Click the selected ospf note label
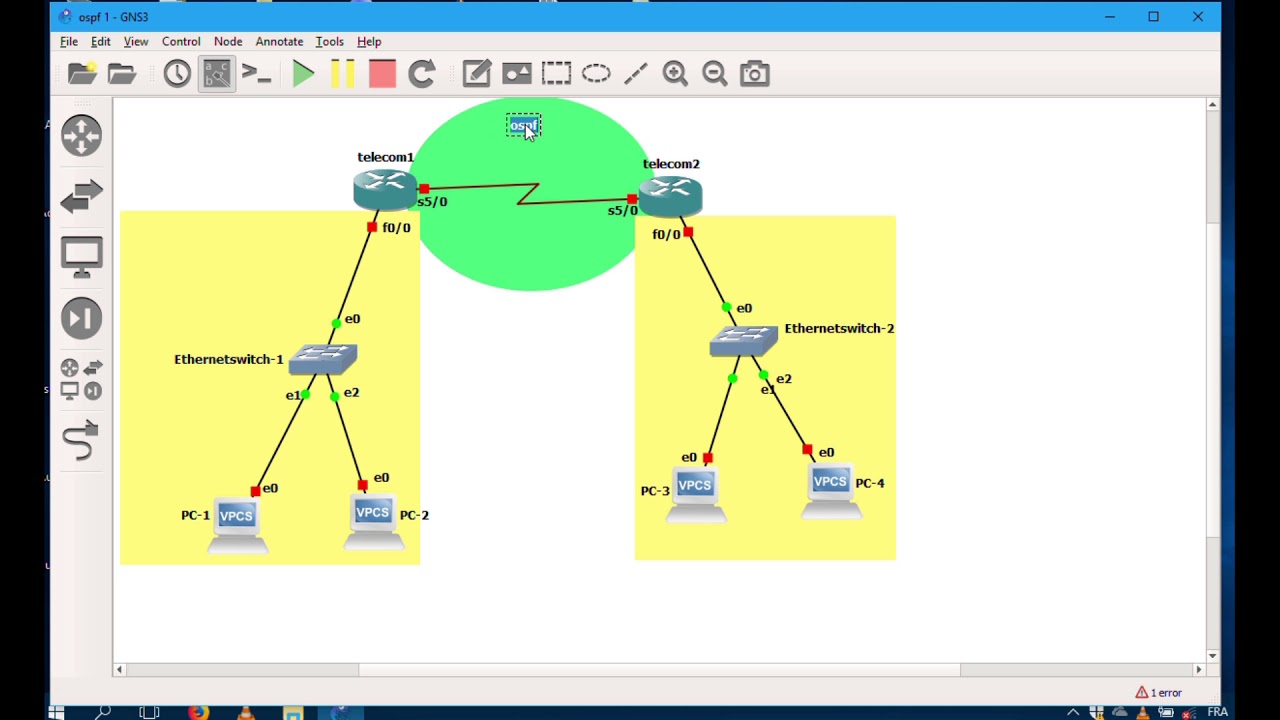This screenshot has width=1280, height=720. pos(523,126)
